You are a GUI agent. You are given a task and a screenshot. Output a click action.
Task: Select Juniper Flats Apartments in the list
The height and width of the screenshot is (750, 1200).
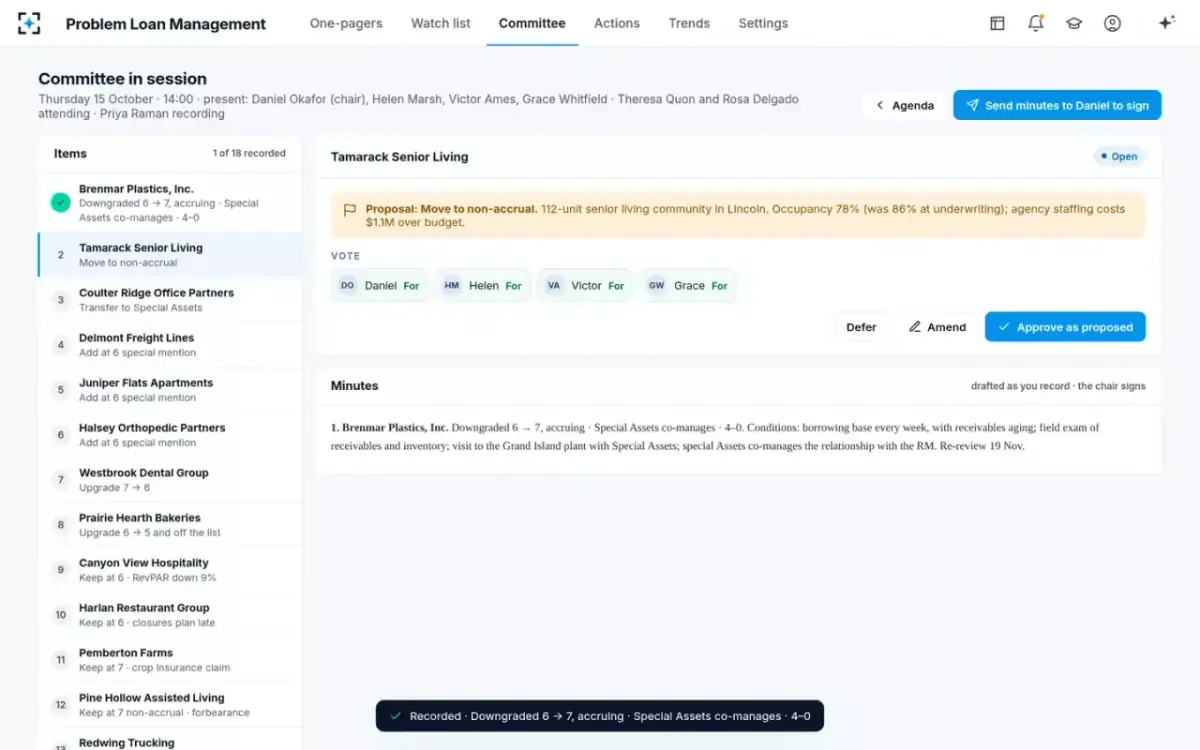pos(170,390)
